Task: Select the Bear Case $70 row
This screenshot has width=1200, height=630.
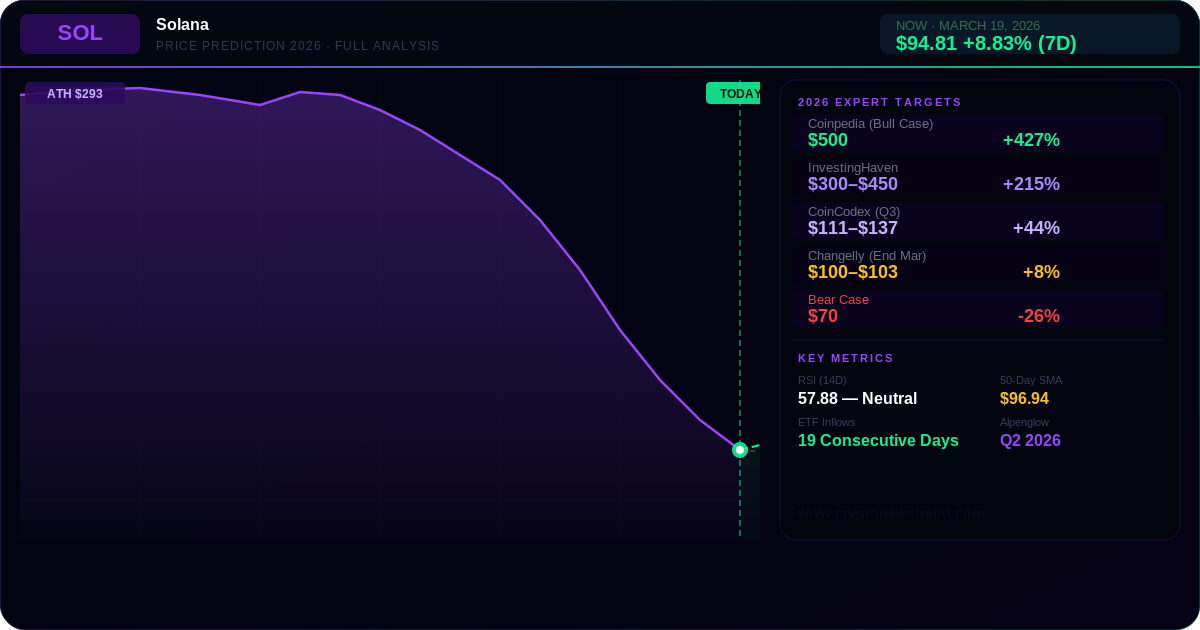Action: pyautogui.click(x=978, y=308)
